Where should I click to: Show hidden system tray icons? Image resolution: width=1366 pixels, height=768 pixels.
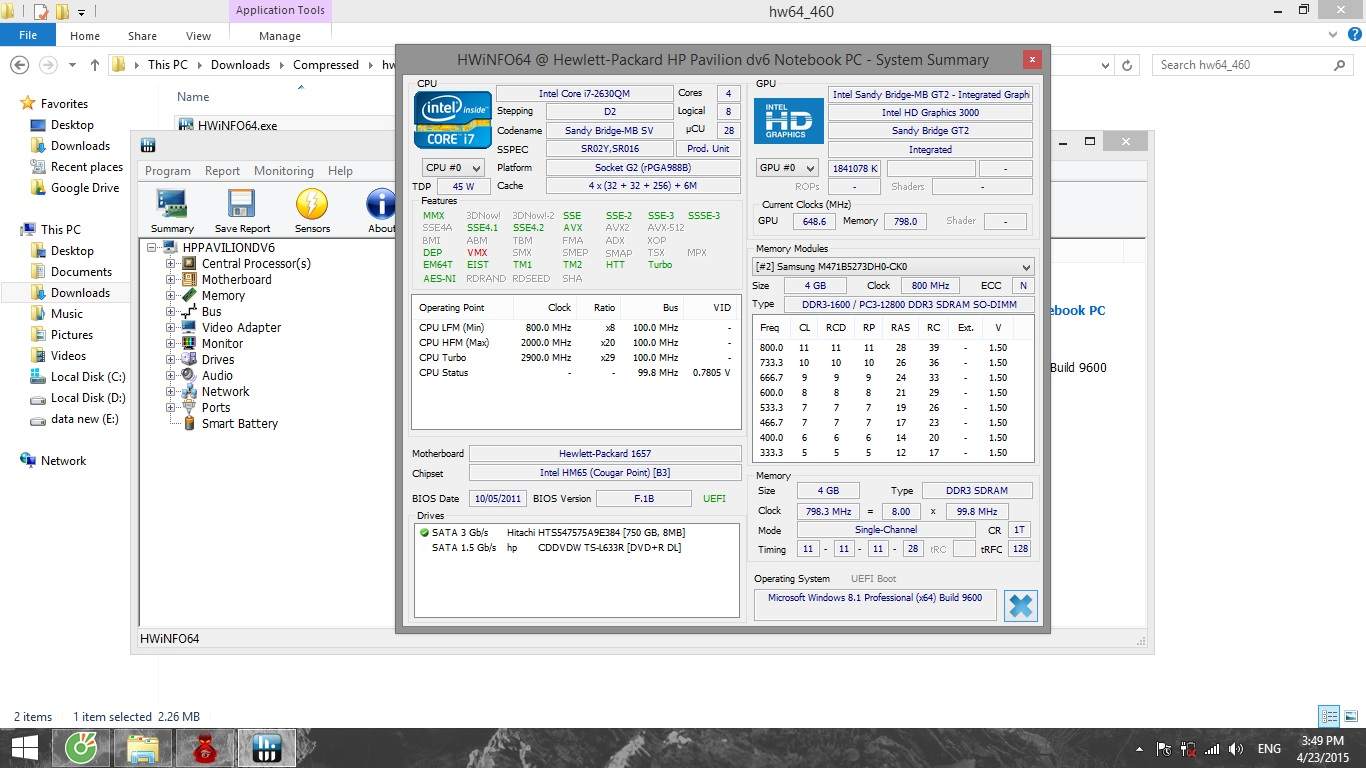tap(1139, 749)
